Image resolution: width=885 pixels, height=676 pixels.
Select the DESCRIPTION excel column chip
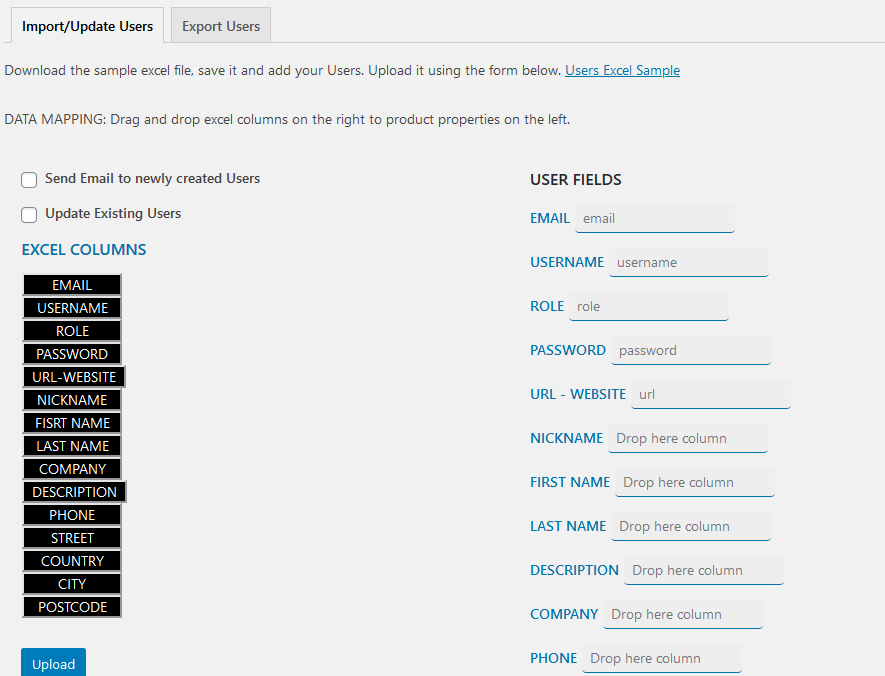click(x=74, y=491)
